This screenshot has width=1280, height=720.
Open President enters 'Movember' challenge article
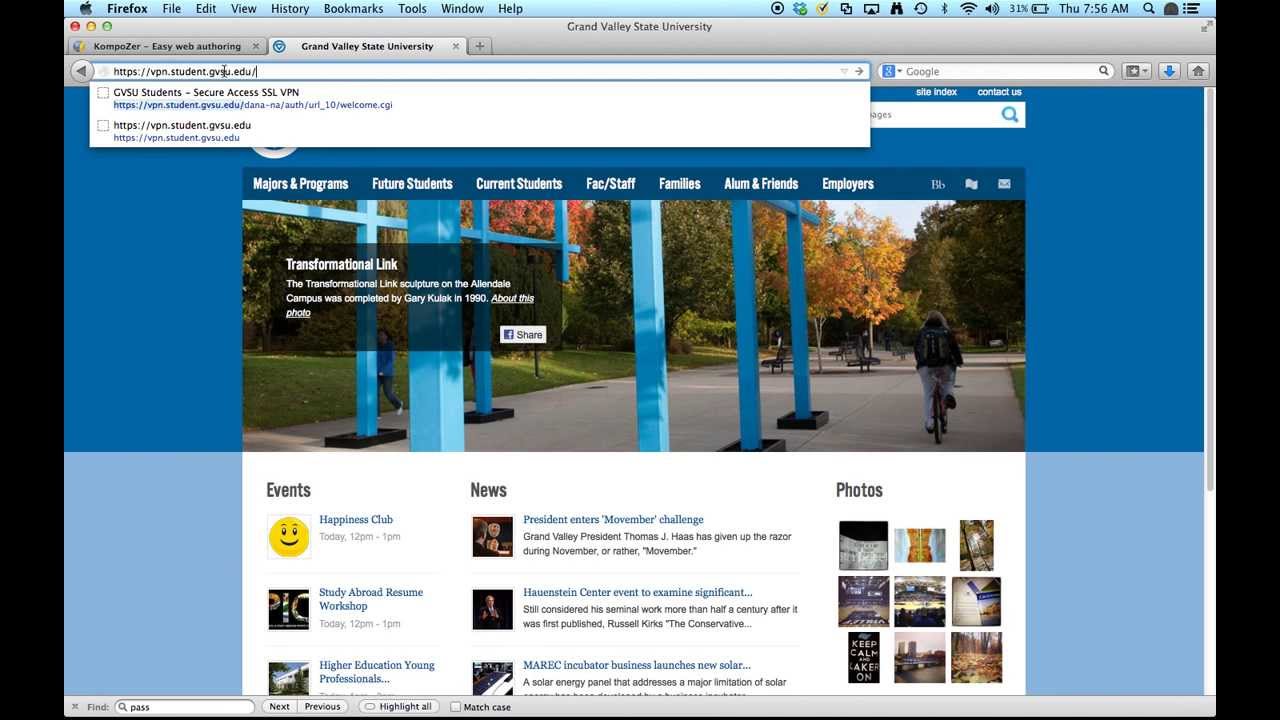point(613,520)
